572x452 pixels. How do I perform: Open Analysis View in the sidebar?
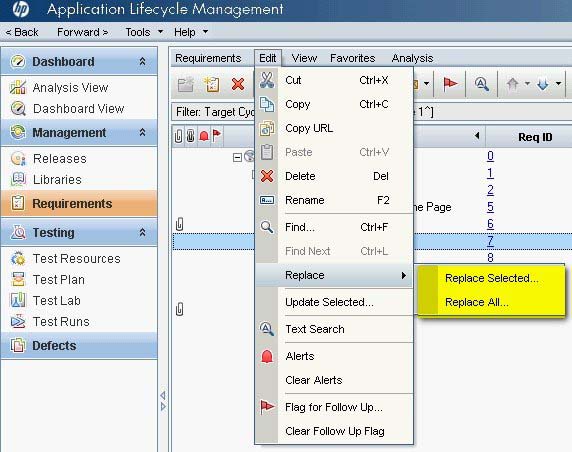coord(70,88)
